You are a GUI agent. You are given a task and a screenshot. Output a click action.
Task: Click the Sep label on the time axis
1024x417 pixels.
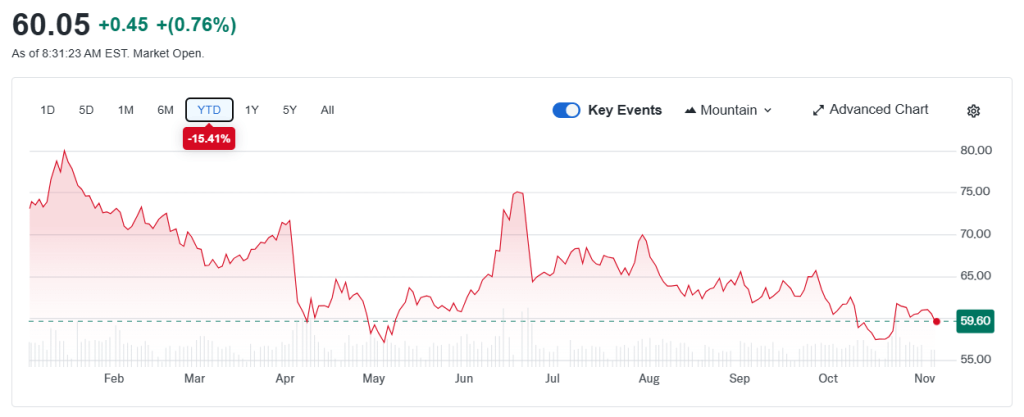tap(740, 379)
